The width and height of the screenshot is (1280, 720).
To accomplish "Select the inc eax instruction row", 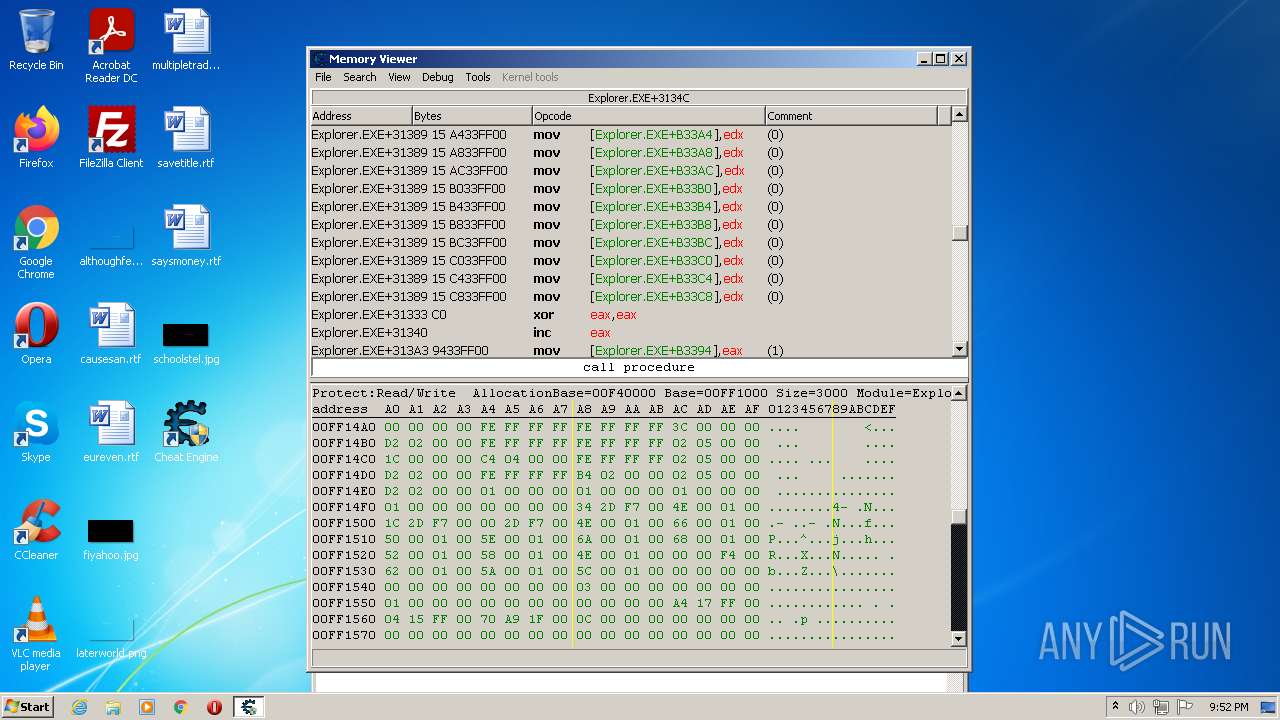I will point(630,333).
